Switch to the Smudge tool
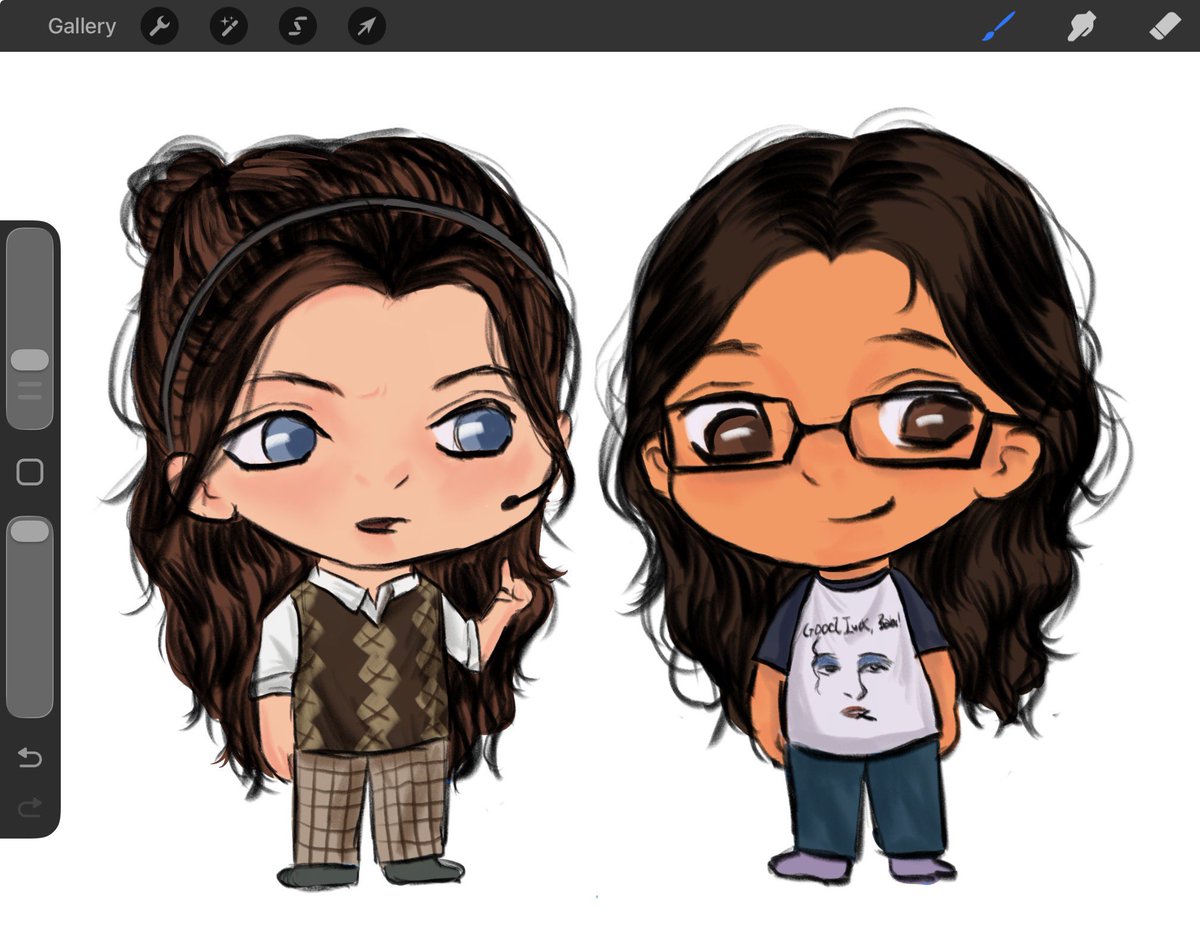Viewport: 1200px width, 938px height. point(1081,27)
